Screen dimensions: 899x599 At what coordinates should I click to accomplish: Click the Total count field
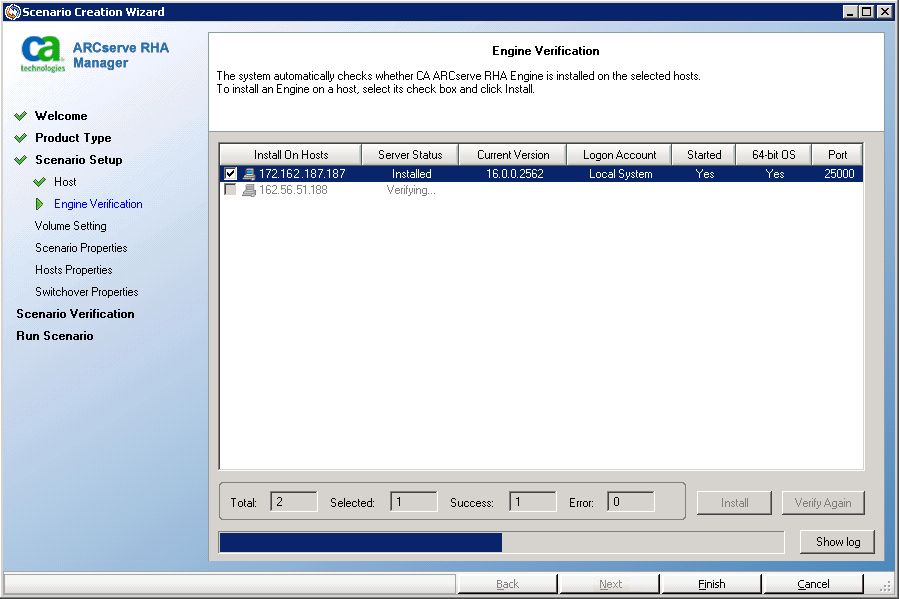[x=293, y=503]
